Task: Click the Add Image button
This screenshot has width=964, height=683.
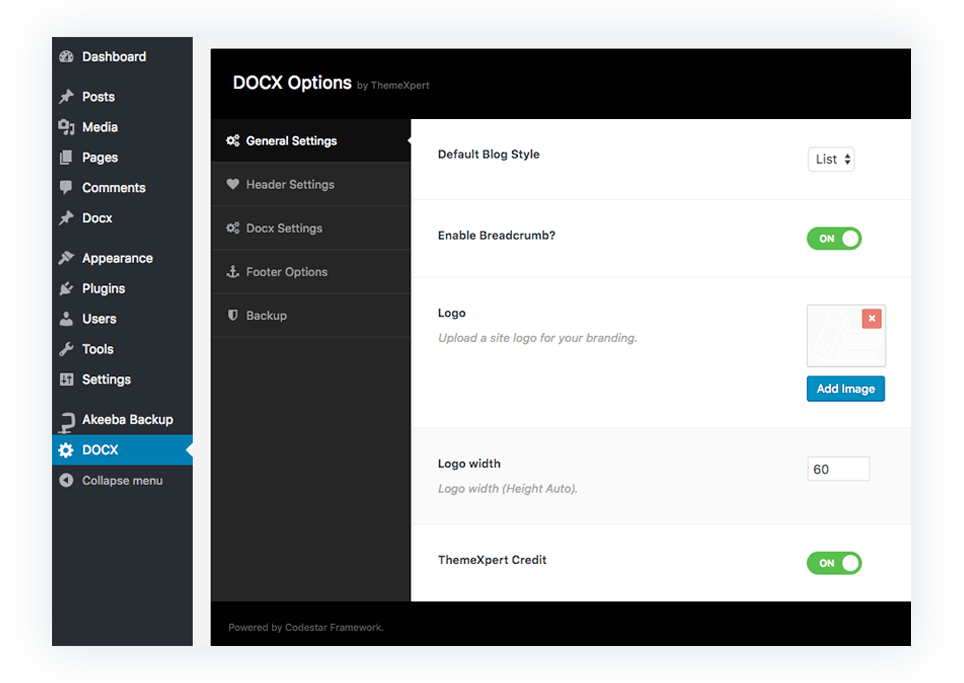Action: click(x=846, y=389)
